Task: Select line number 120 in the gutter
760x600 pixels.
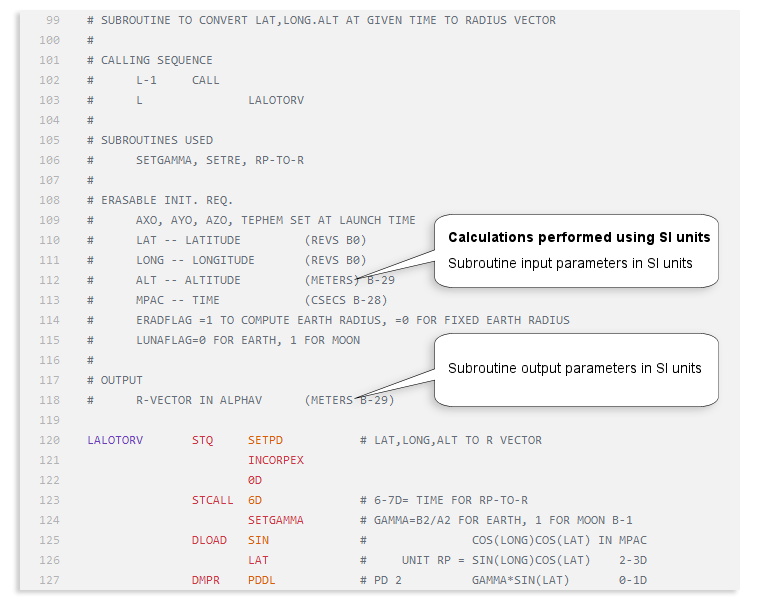Action: click(x=49, y=440)
